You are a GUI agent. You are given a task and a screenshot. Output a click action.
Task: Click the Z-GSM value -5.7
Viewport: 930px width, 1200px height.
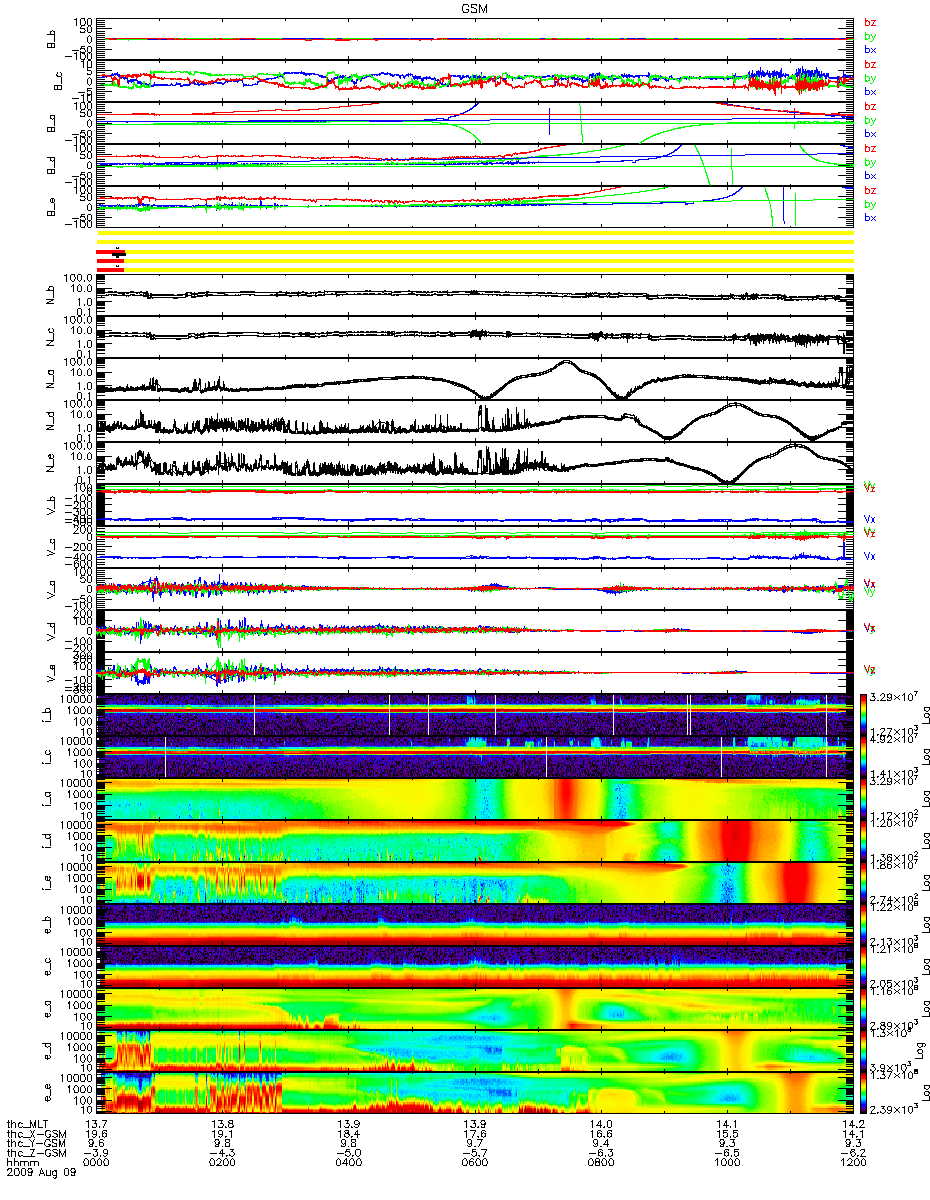(475, 1154)
